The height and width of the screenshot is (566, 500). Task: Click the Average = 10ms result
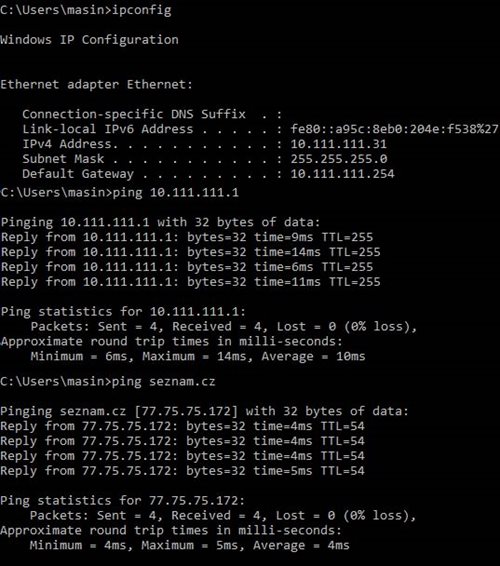click(313, 356)
